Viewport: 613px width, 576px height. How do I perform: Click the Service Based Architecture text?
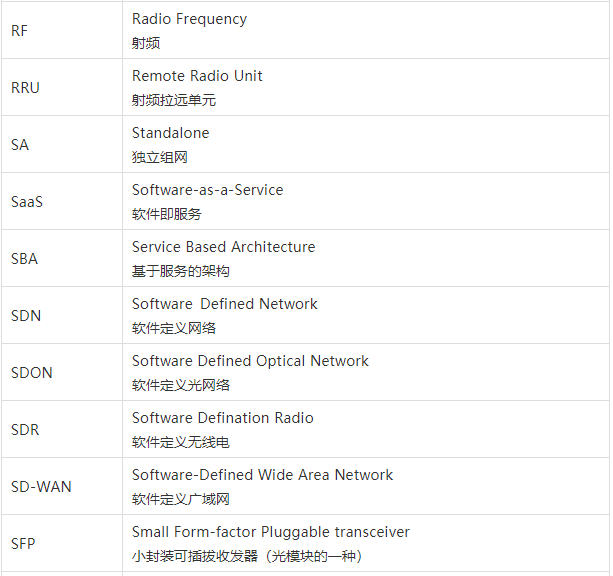pyautogui.click(x=223, y=247)
